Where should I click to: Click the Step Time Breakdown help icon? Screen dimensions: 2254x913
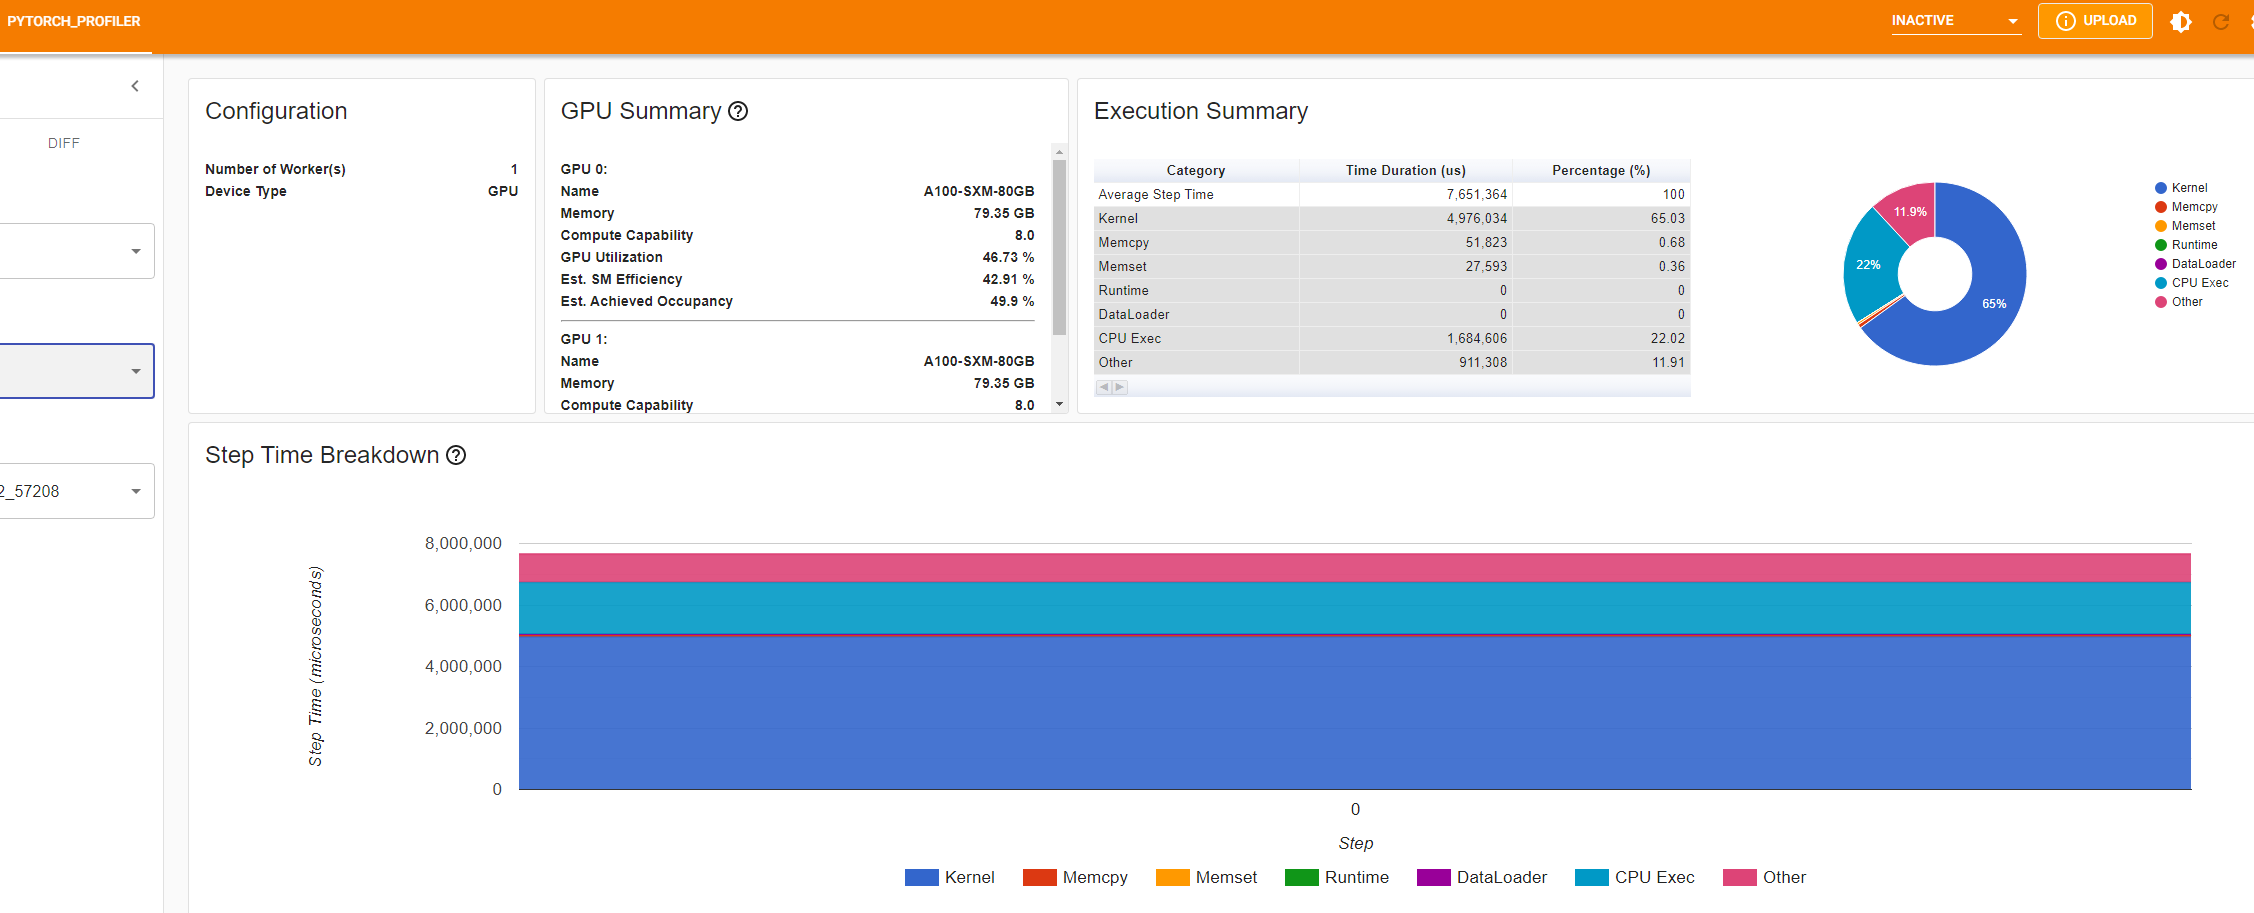456,455
